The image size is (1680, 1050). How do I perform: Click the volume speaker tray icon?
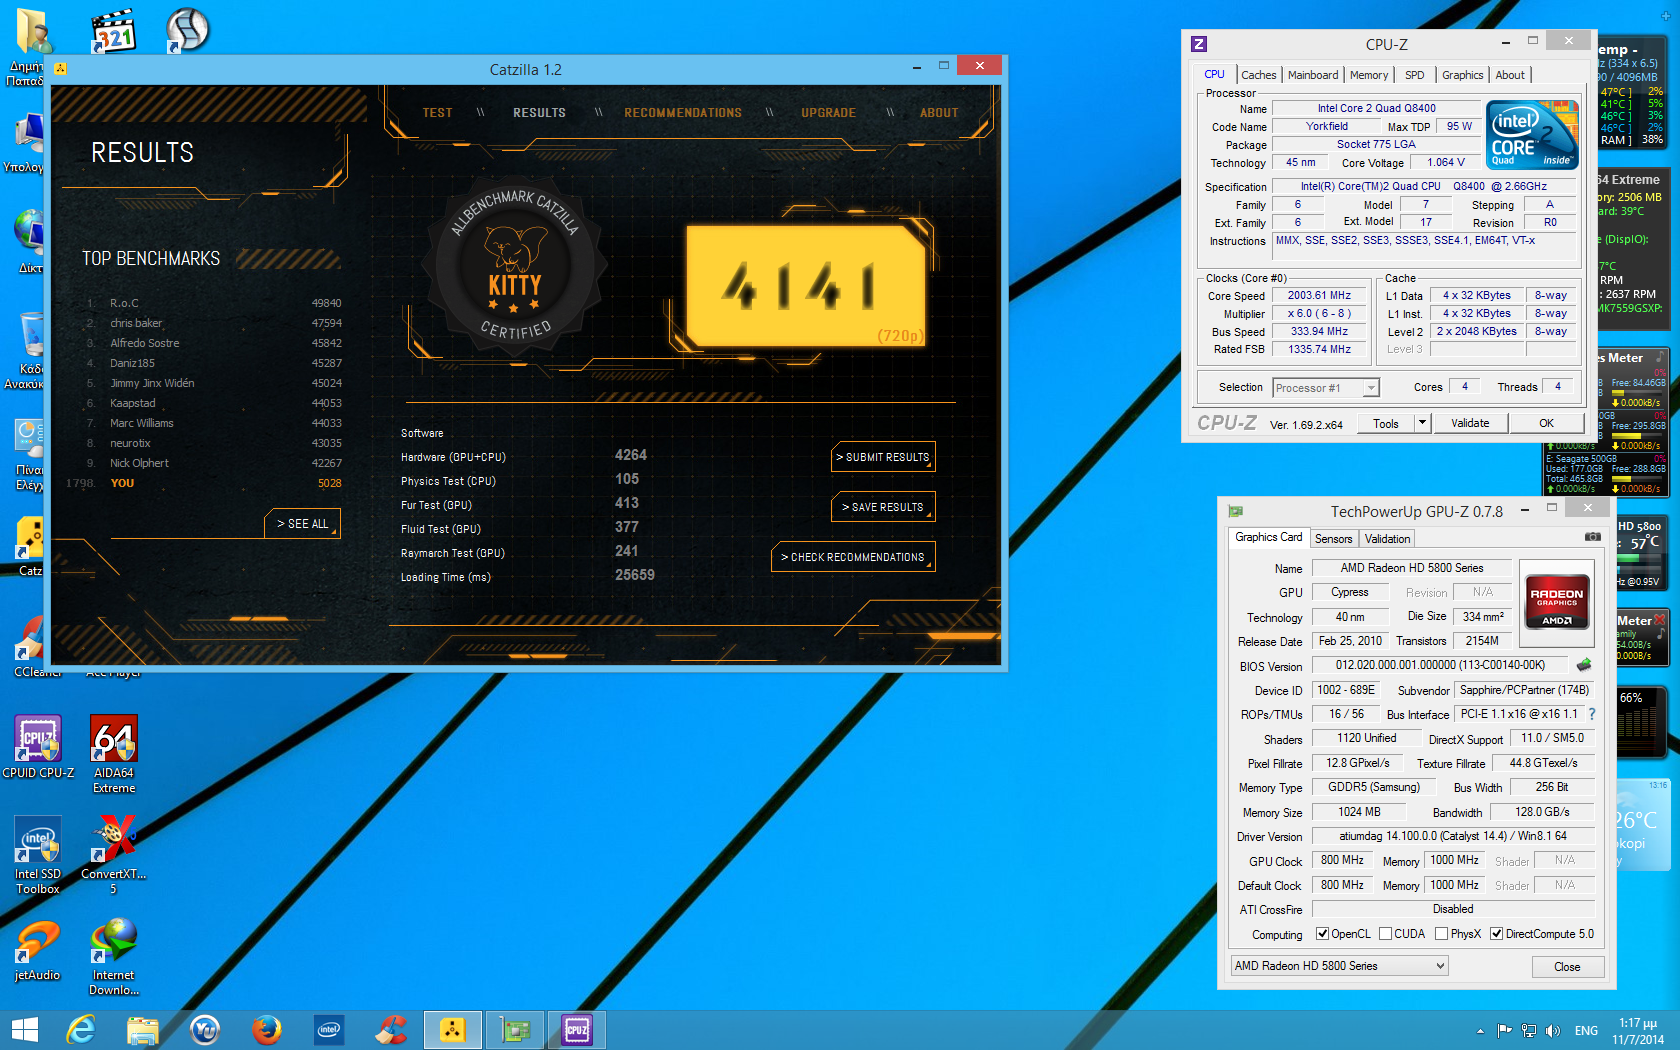click(x=1553, y=1030)
